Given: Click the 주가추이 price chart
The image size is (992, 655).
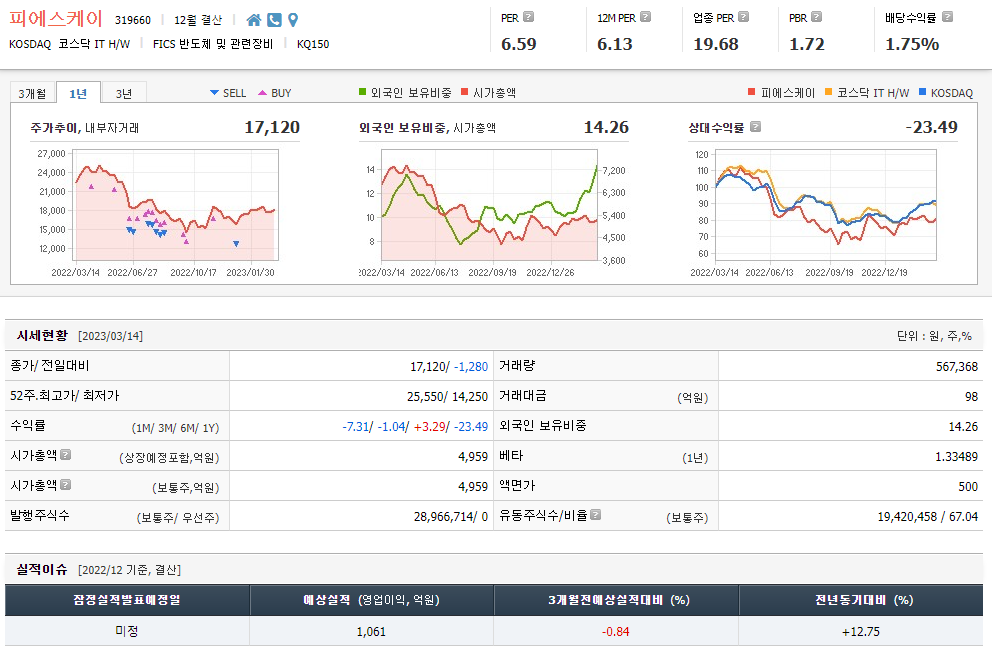Looking at the screenshot, I should 176,204.
